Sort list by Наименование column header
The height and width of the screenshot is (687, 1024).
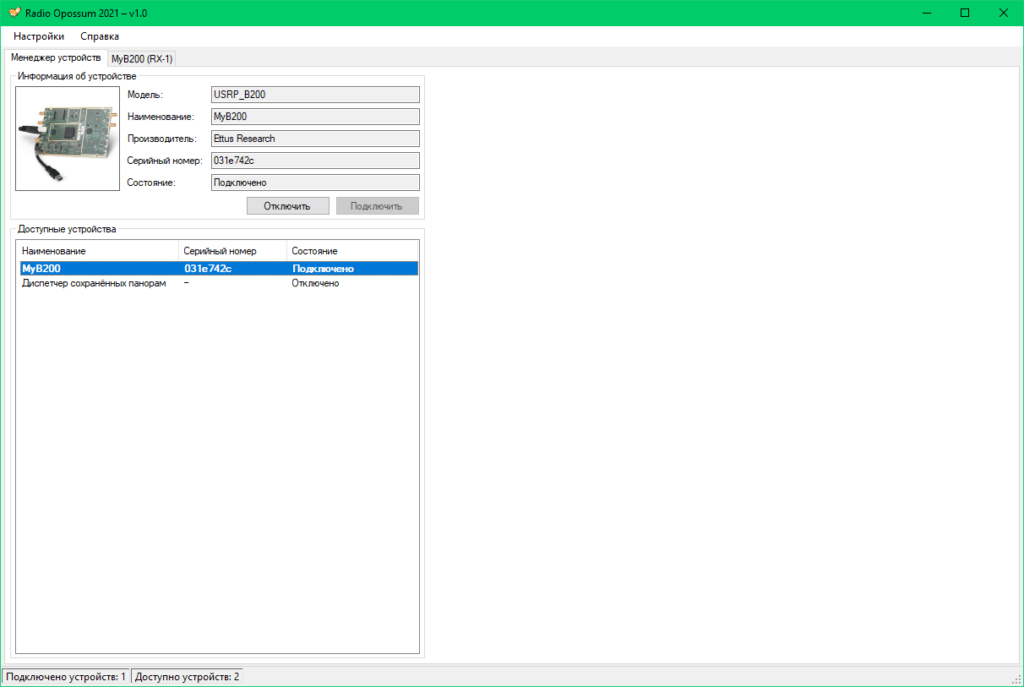pos(97,251)
